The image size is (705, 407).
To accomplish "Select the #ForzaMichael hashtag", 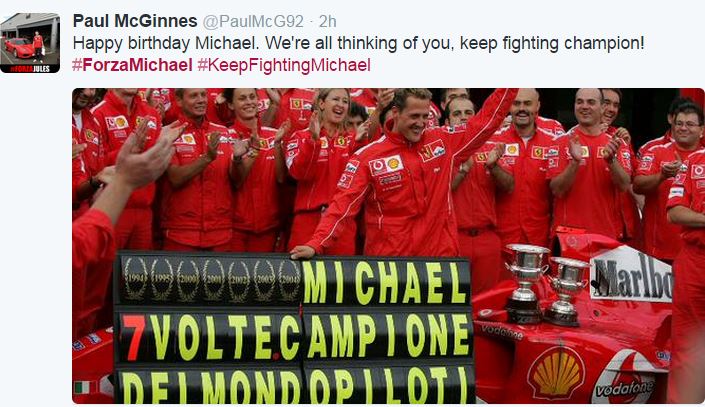I will (x=132, y=65).
